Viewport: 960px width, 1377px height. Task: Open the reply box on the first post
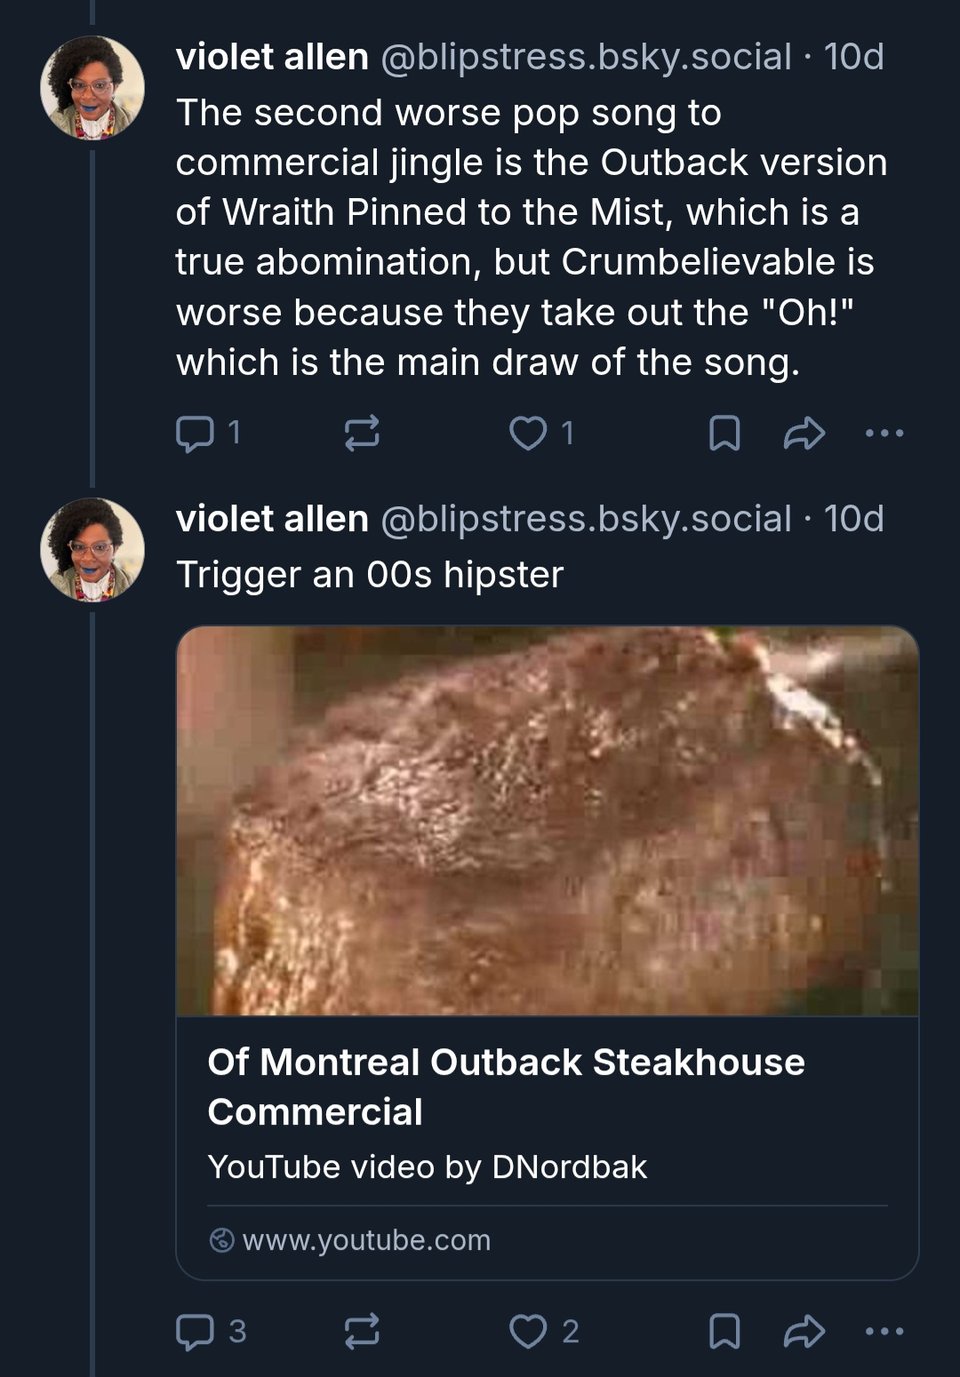tap(198, 432)
